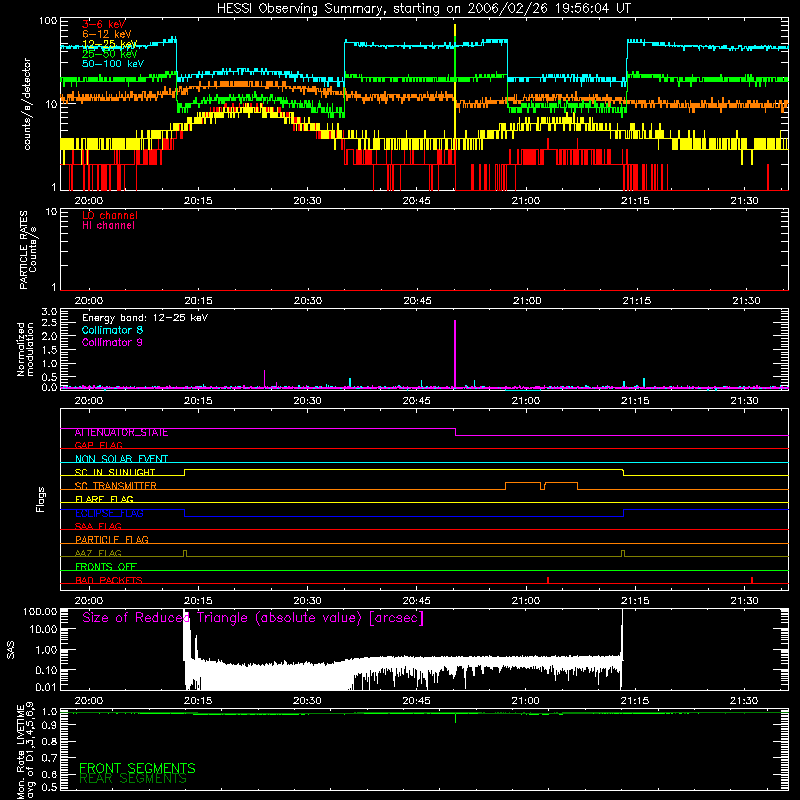Click the '2.5' value on modulation y-axis
This screenshot has height=800, width=800.
pos(49,323)
